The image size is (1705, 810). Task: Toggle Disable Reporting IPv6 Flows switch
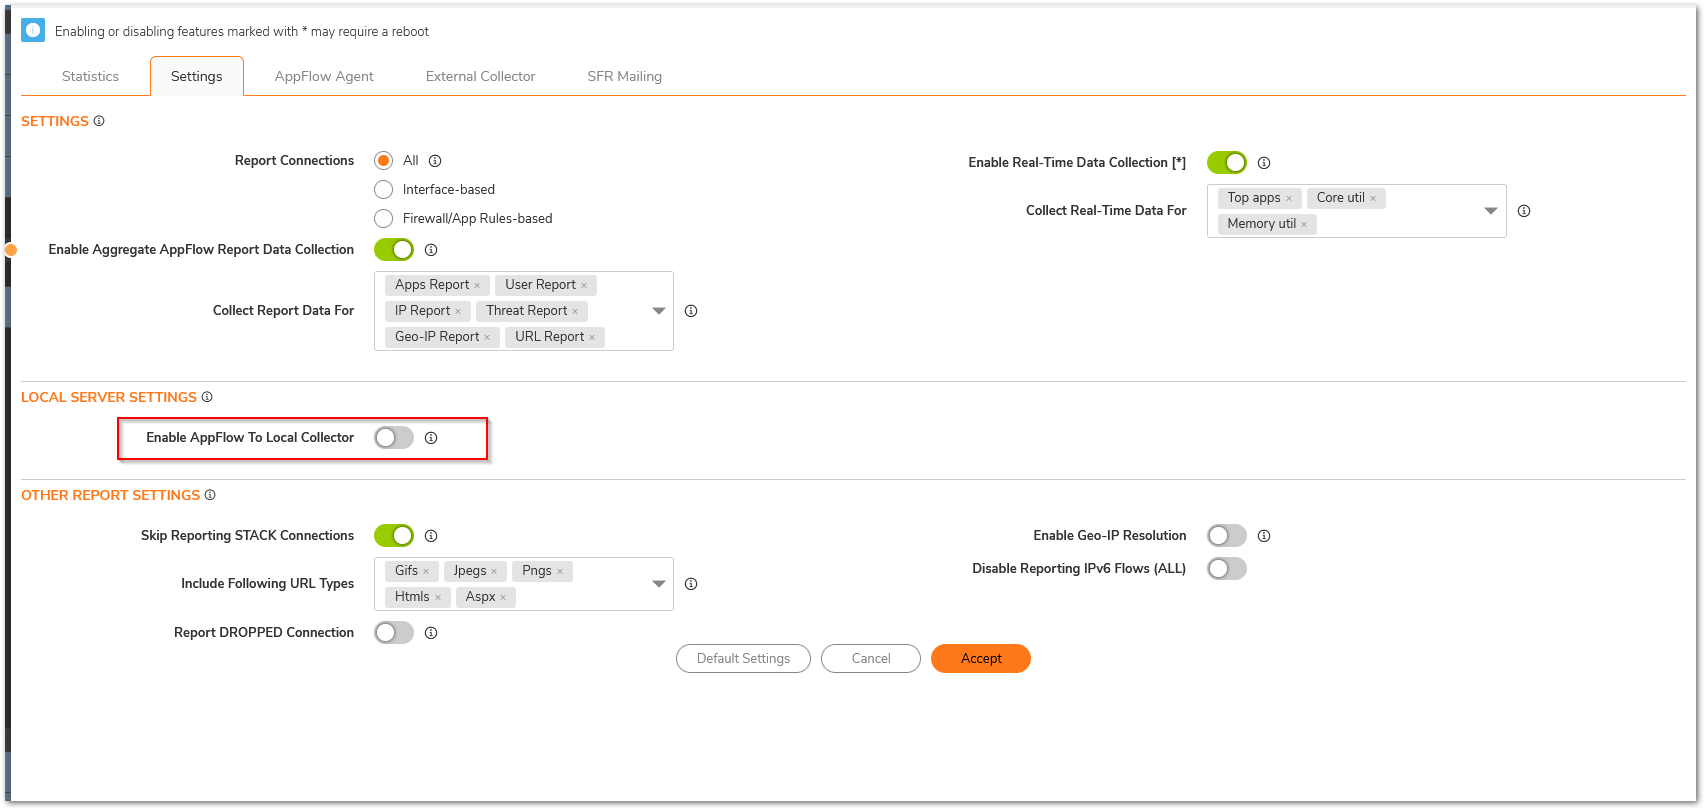[1227, 569]
